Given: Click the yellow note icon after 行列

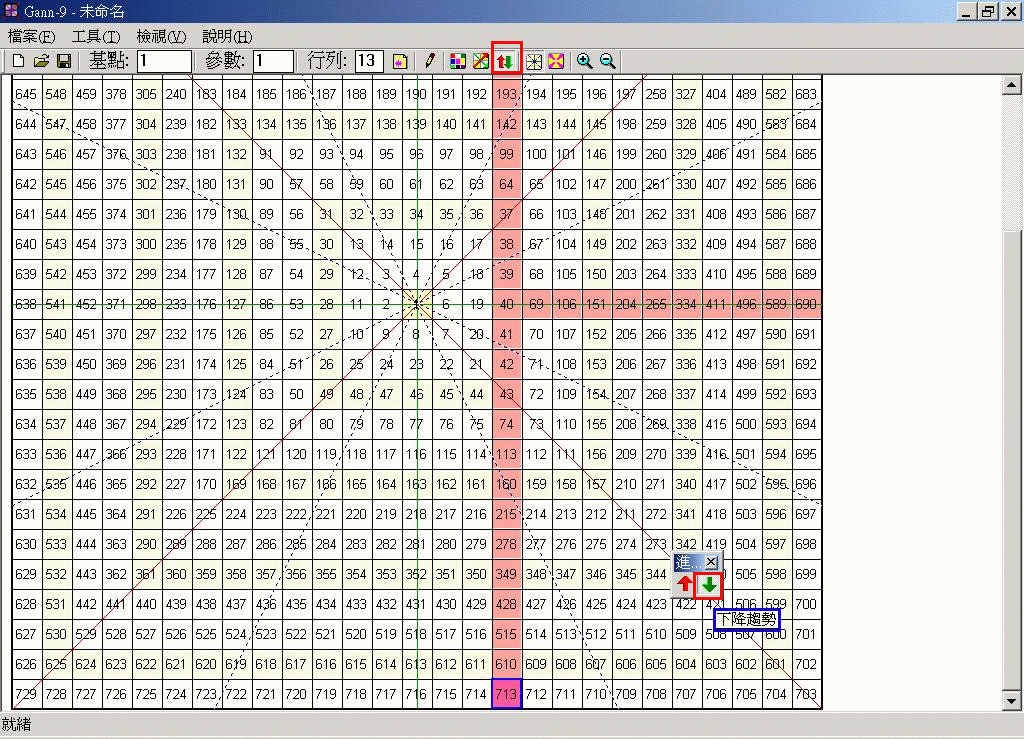Looking at the screenshot, I should 400,61.
